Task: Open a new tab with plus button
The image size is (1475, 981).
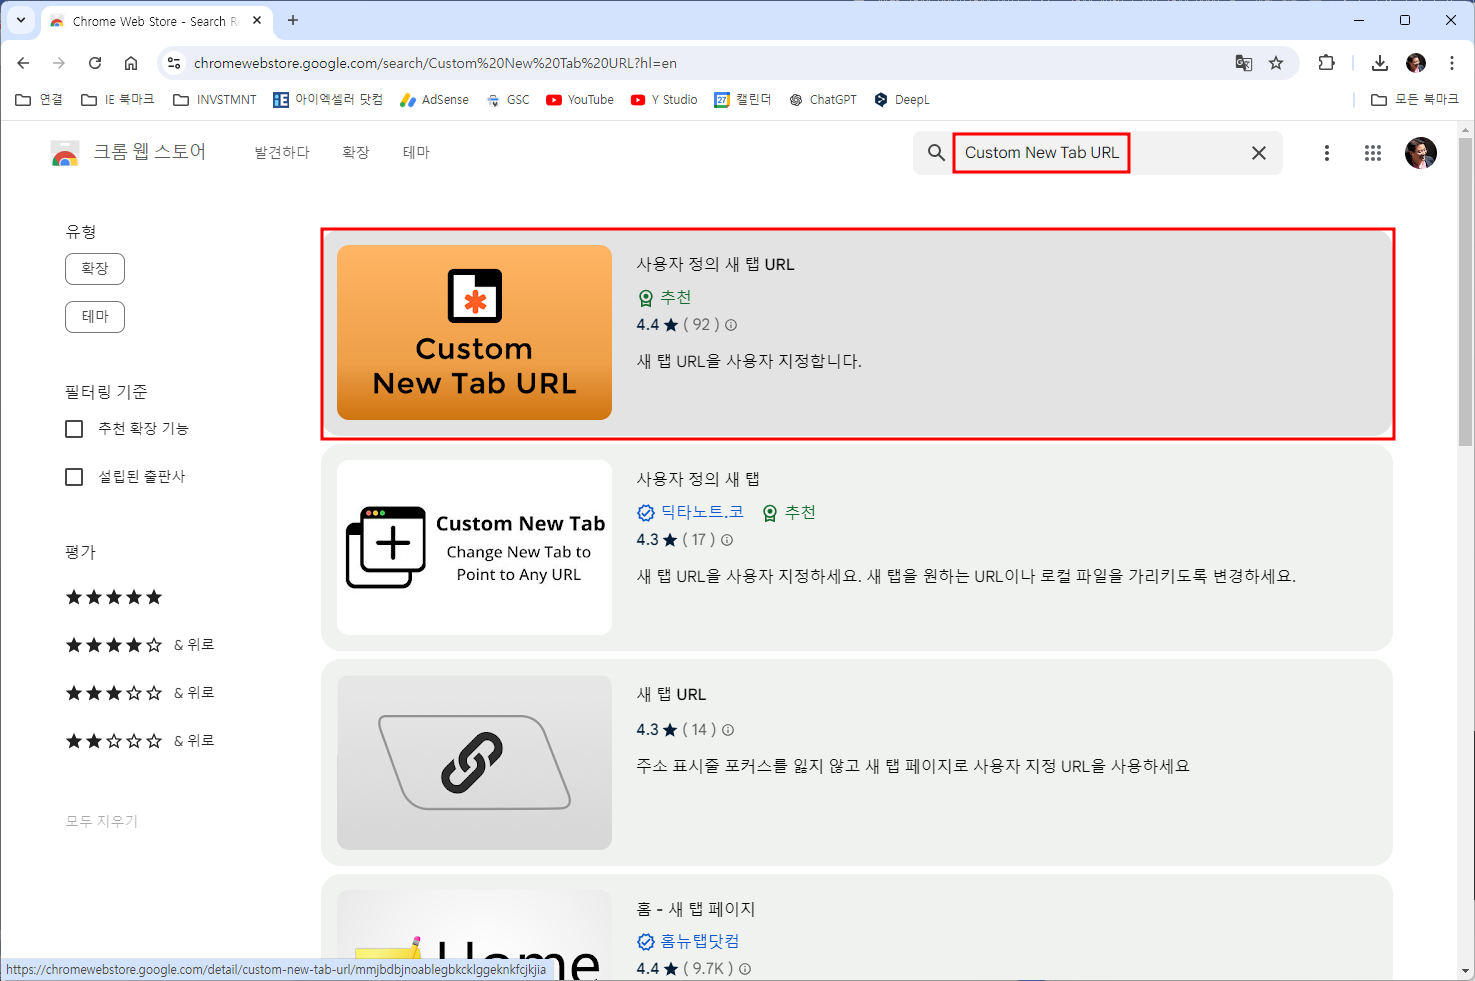Action: coord(293,20)
